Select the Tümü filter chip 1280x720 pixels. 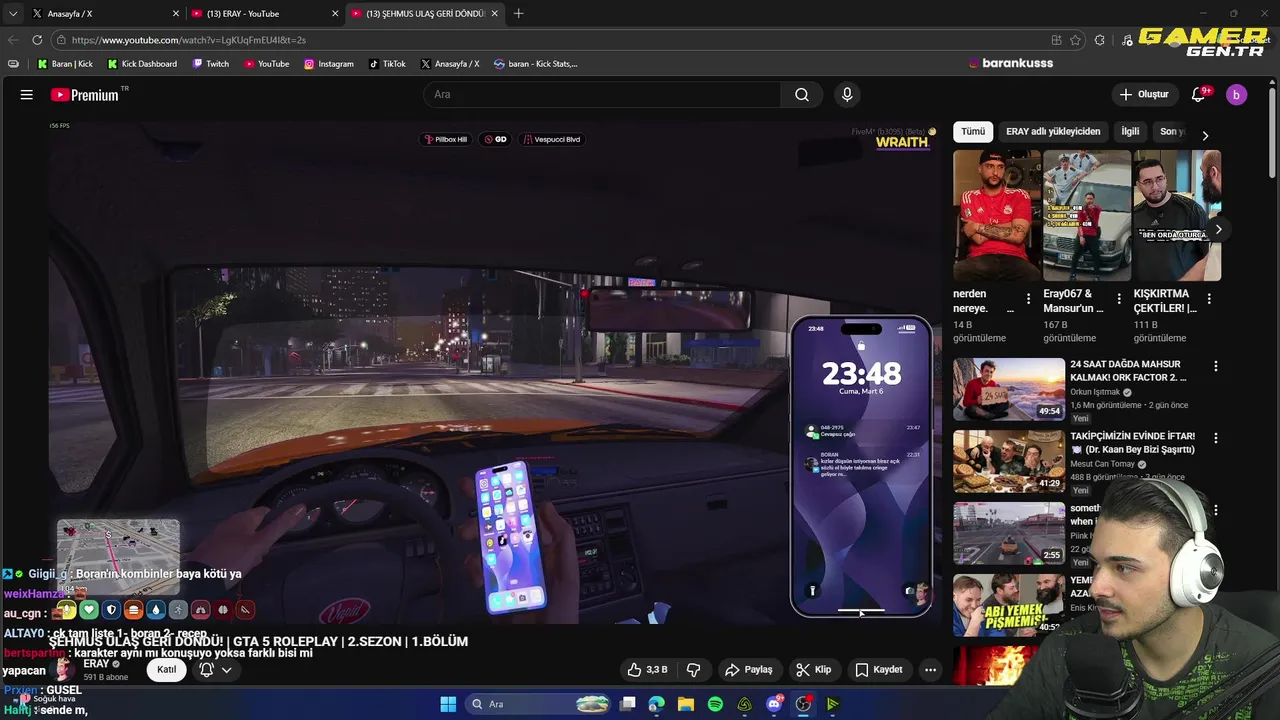point(973,131)
